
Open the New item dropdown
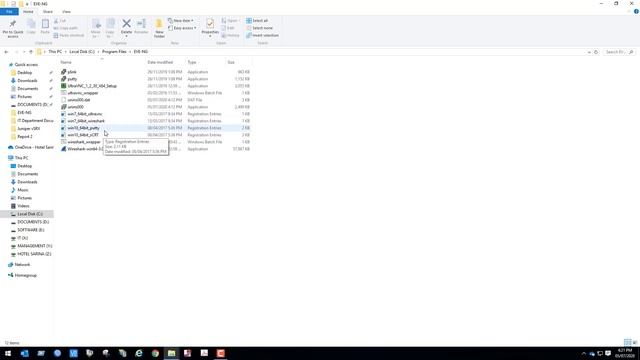pyautogui.click(x=181, y=21)
